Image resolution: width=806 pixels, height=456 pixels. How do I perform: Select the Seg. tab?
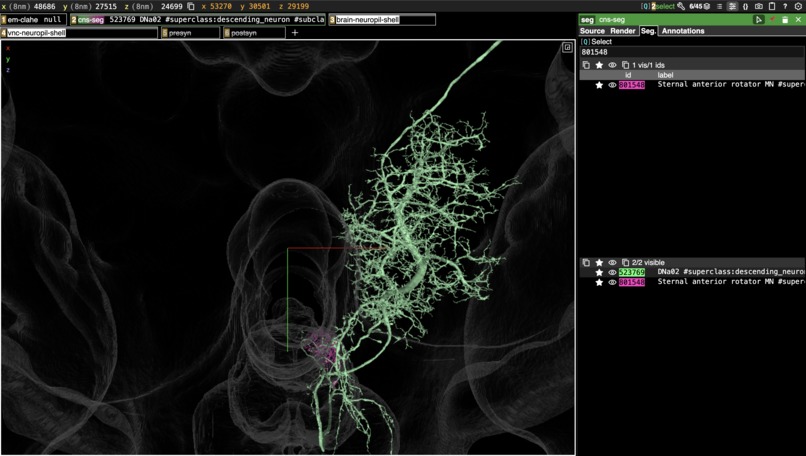(648, 31)
